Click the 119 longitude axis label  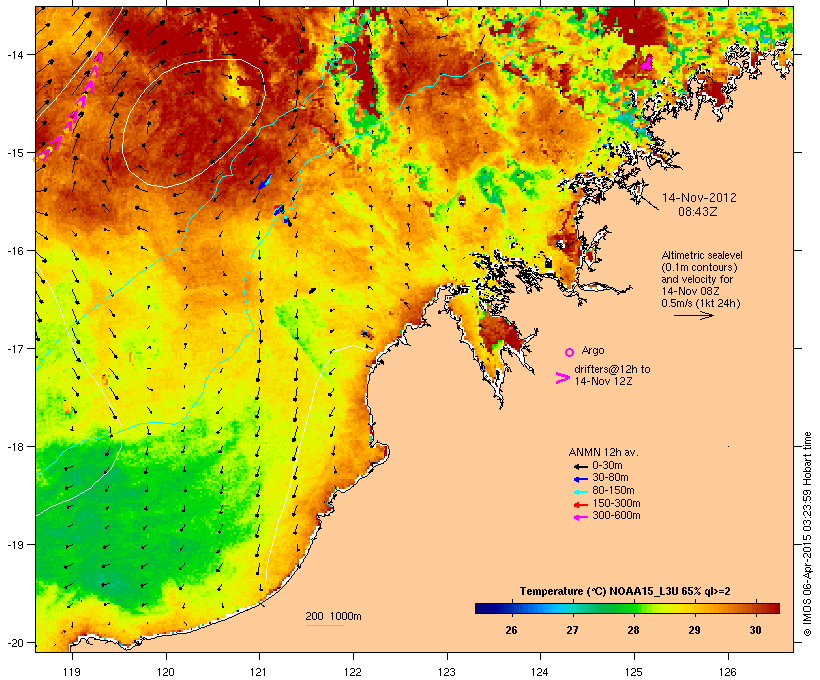click(x=72, y=672)
